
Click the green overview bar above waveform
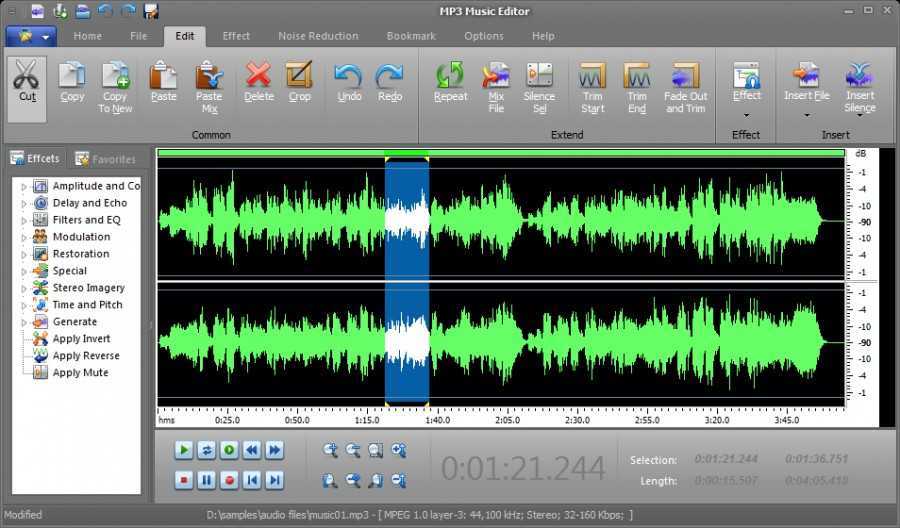[501, 153]
